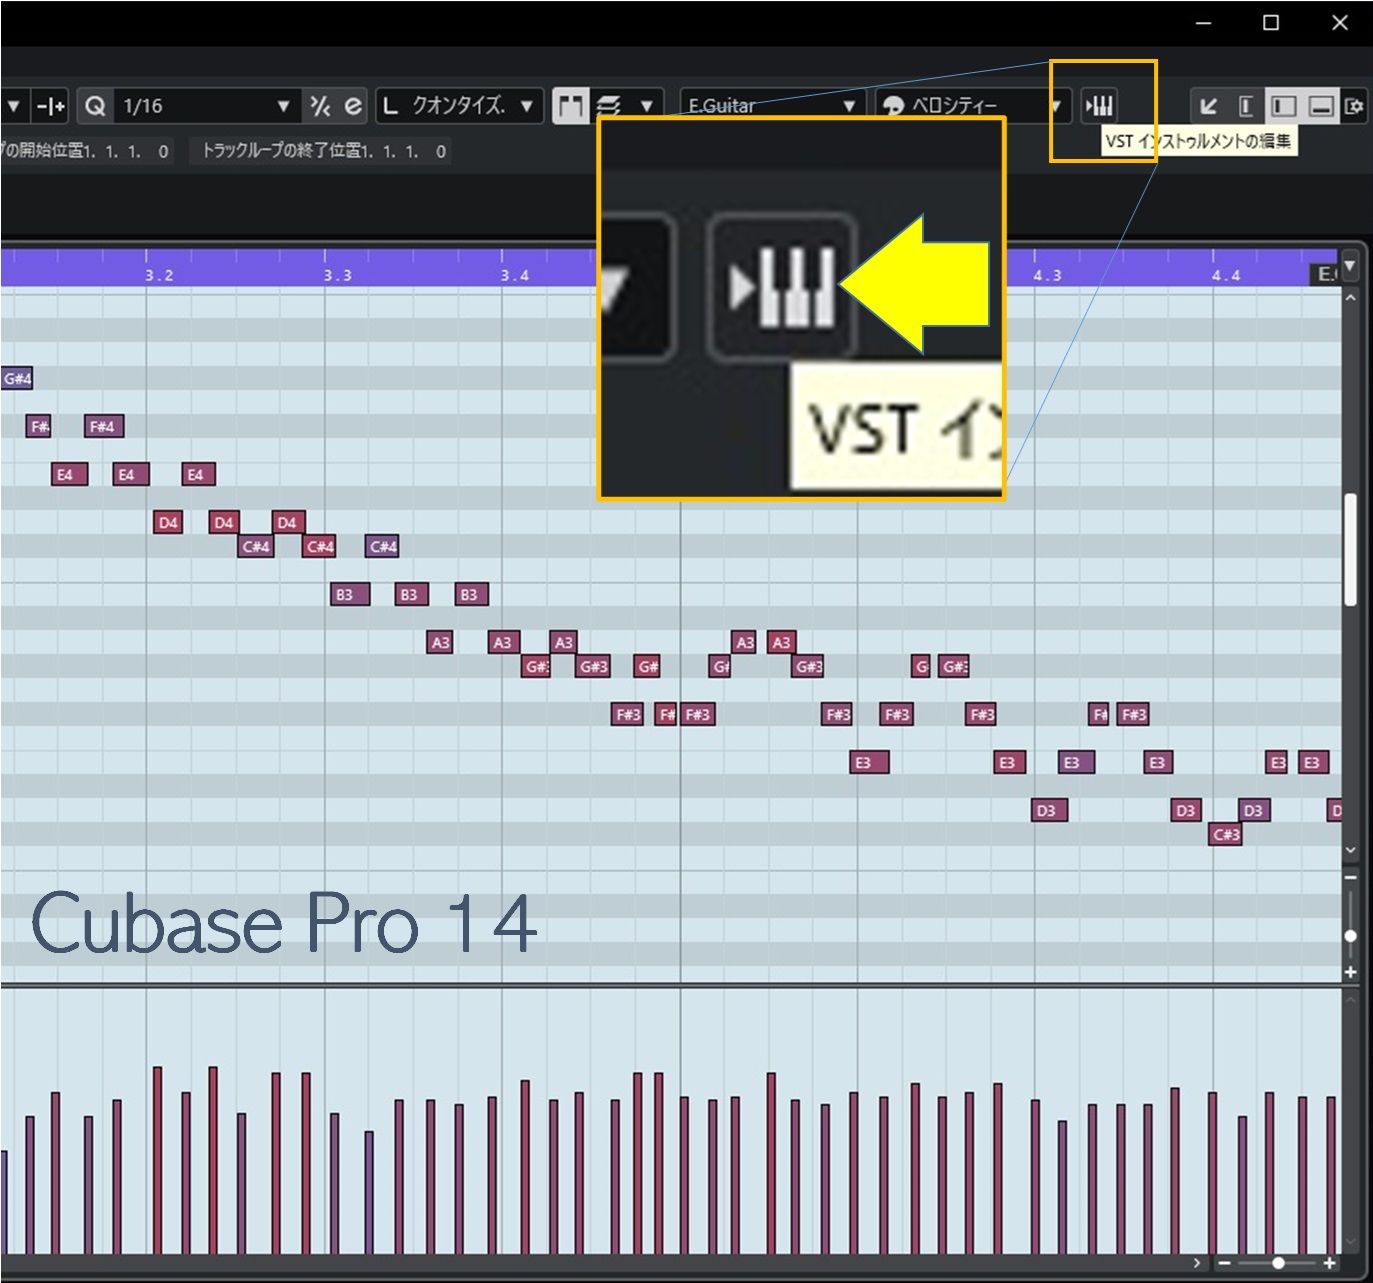
Task: Toggle the auto-apply quantize 'e' button
Action: pyautogui.click(x=353, y=106)
